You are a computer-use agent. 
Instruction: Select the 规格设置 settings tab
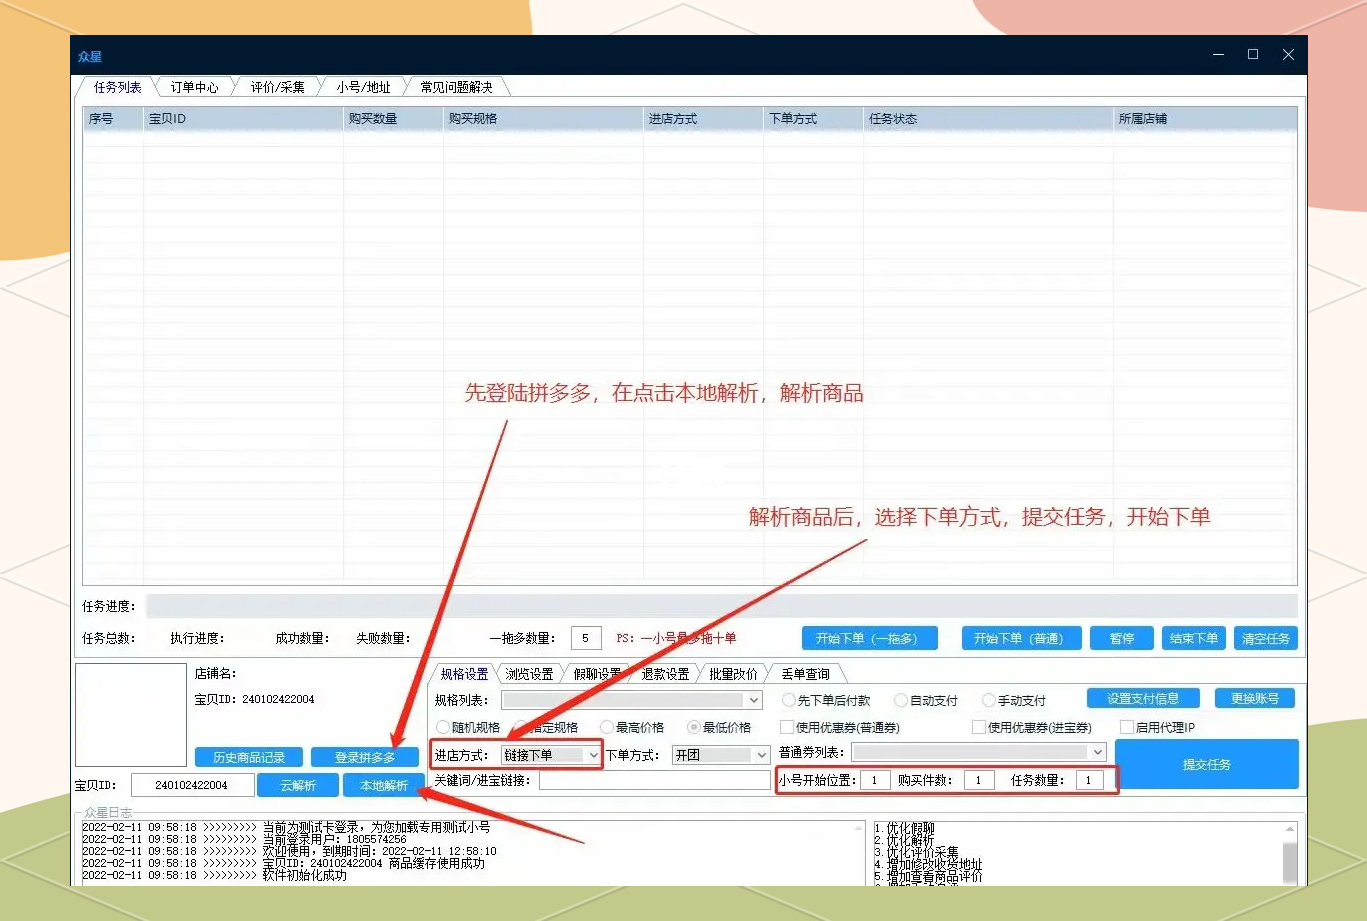point(464,674)
